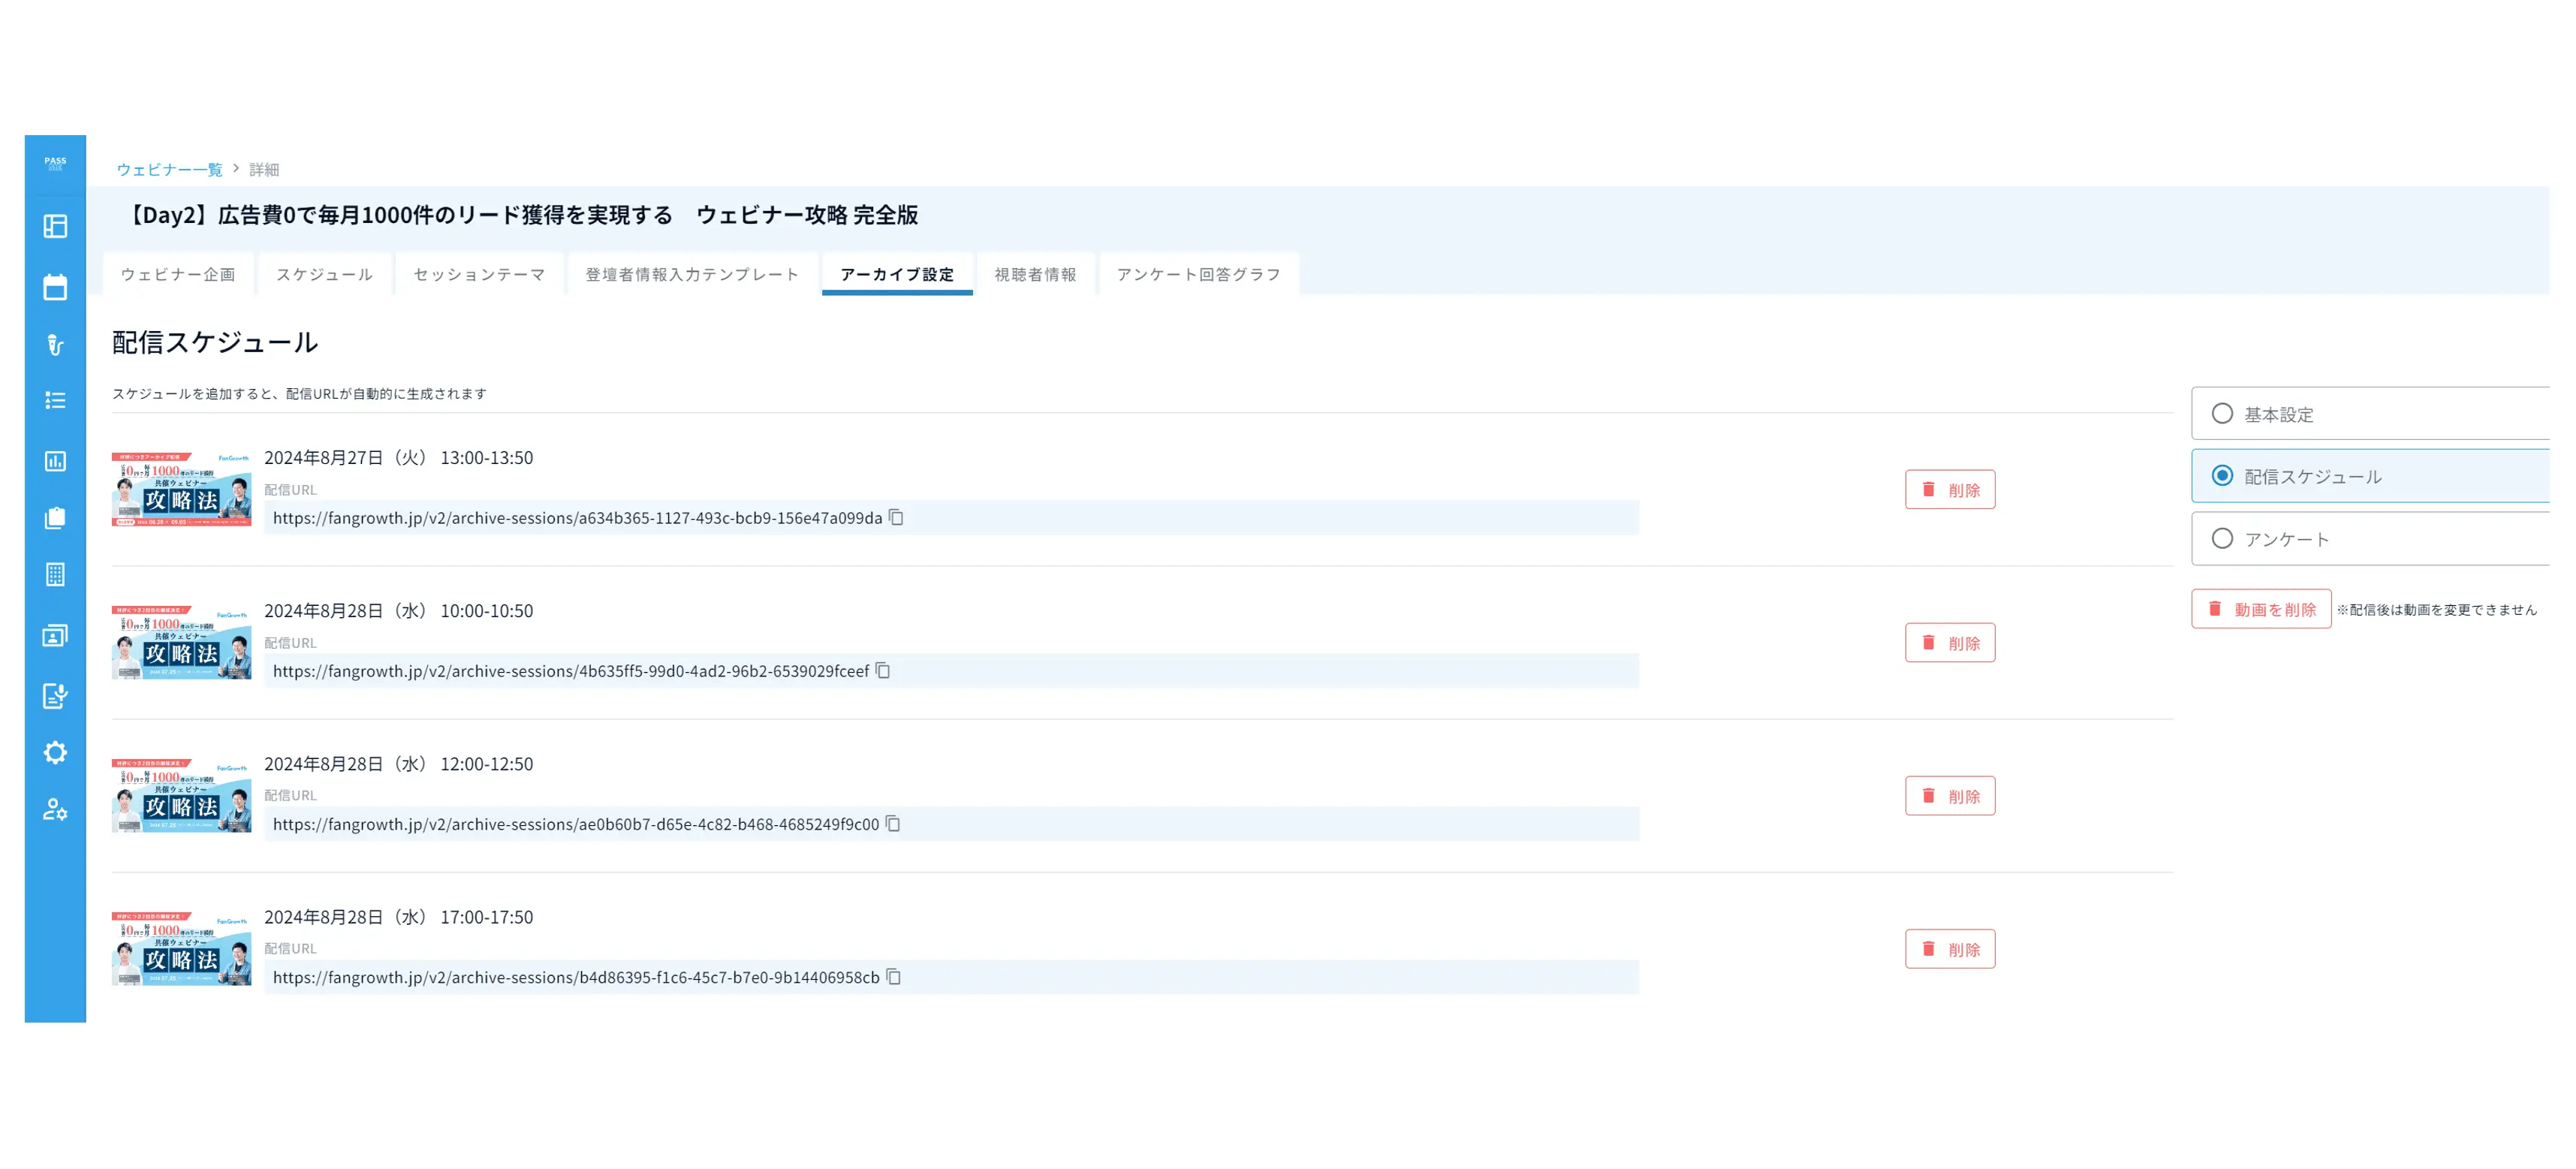The height and width of the screenshot is (1169, 2576).
Task: Click the PASS logo in the sidebar
Action: tap(55, 163)
